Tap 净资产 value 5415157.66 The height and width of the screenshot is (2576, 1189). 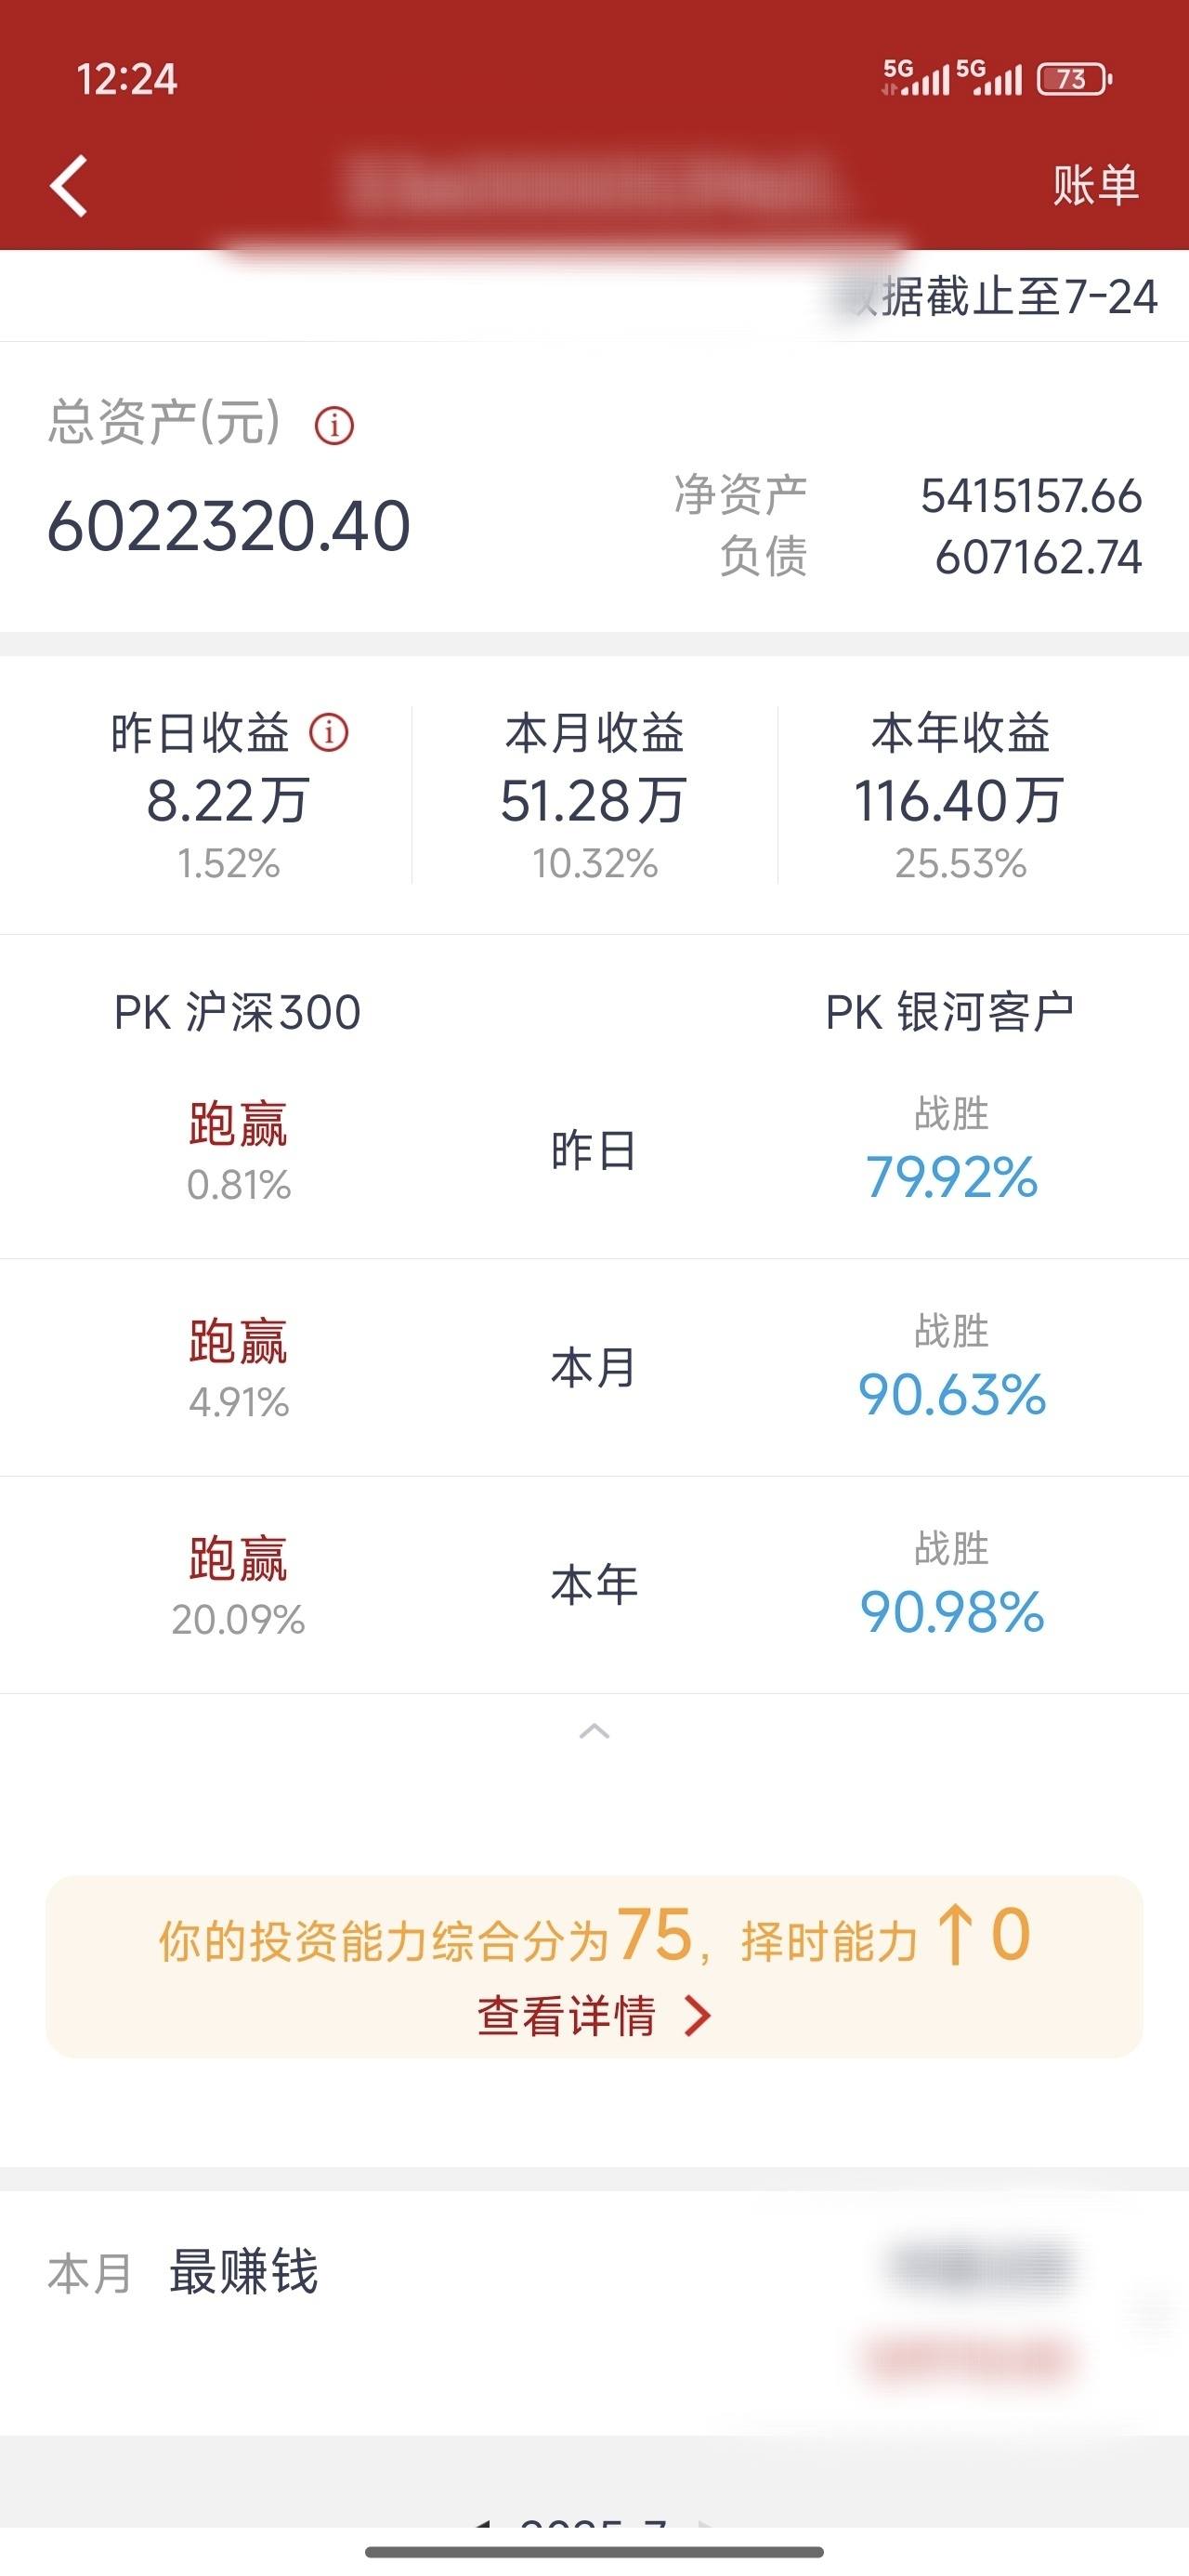coord(1031,496)
